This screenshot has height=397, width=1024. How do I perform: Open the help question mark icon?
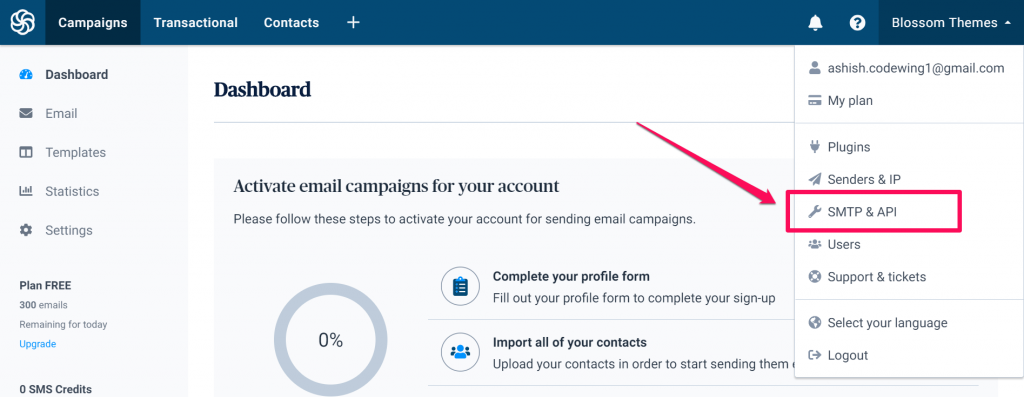click(857, 23)
